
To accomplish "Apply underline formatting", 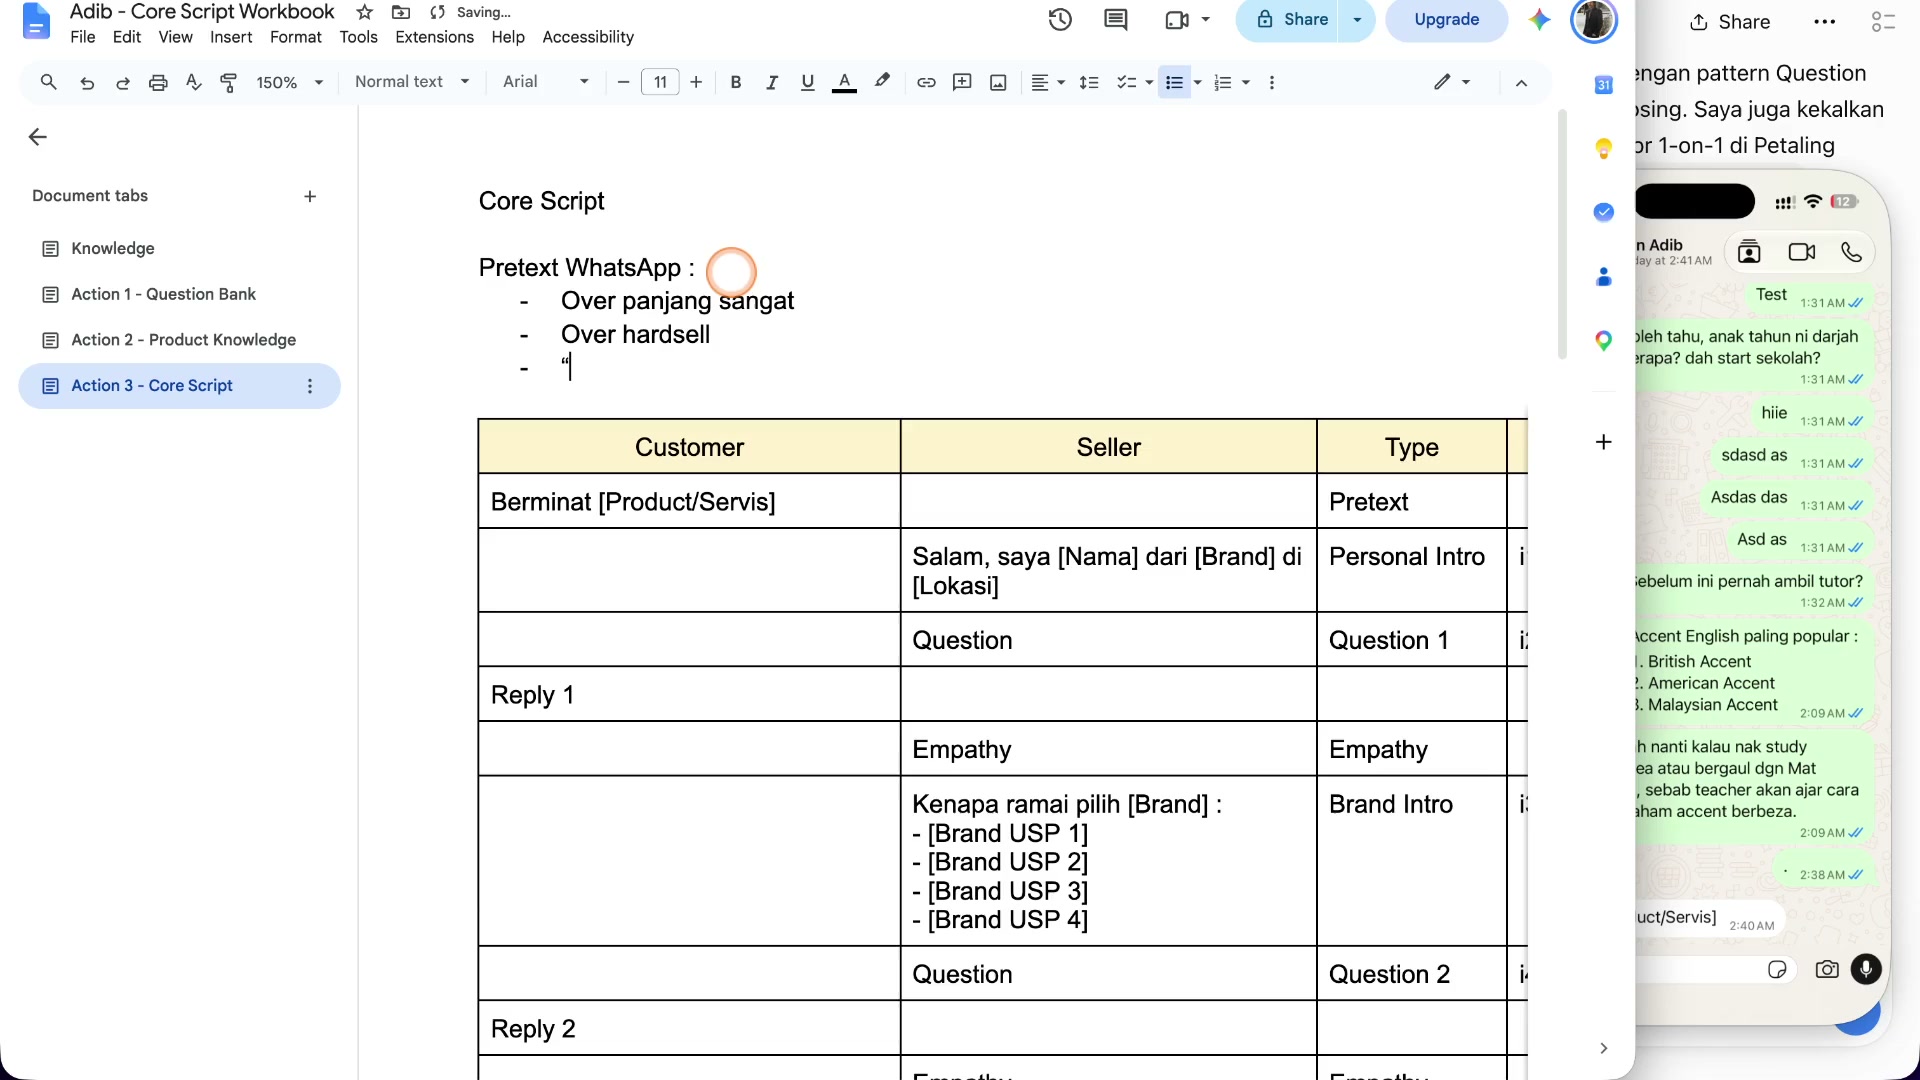I will (x=807, y=82).
